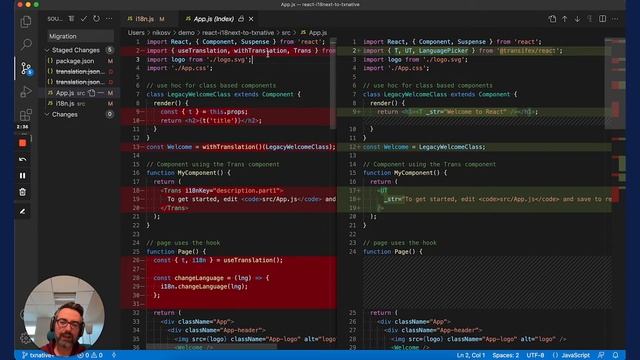Click the feedback icon in status bar
The height and width of the screenshot is (360, 640).
pyautogui.click(x=601, y=355)
